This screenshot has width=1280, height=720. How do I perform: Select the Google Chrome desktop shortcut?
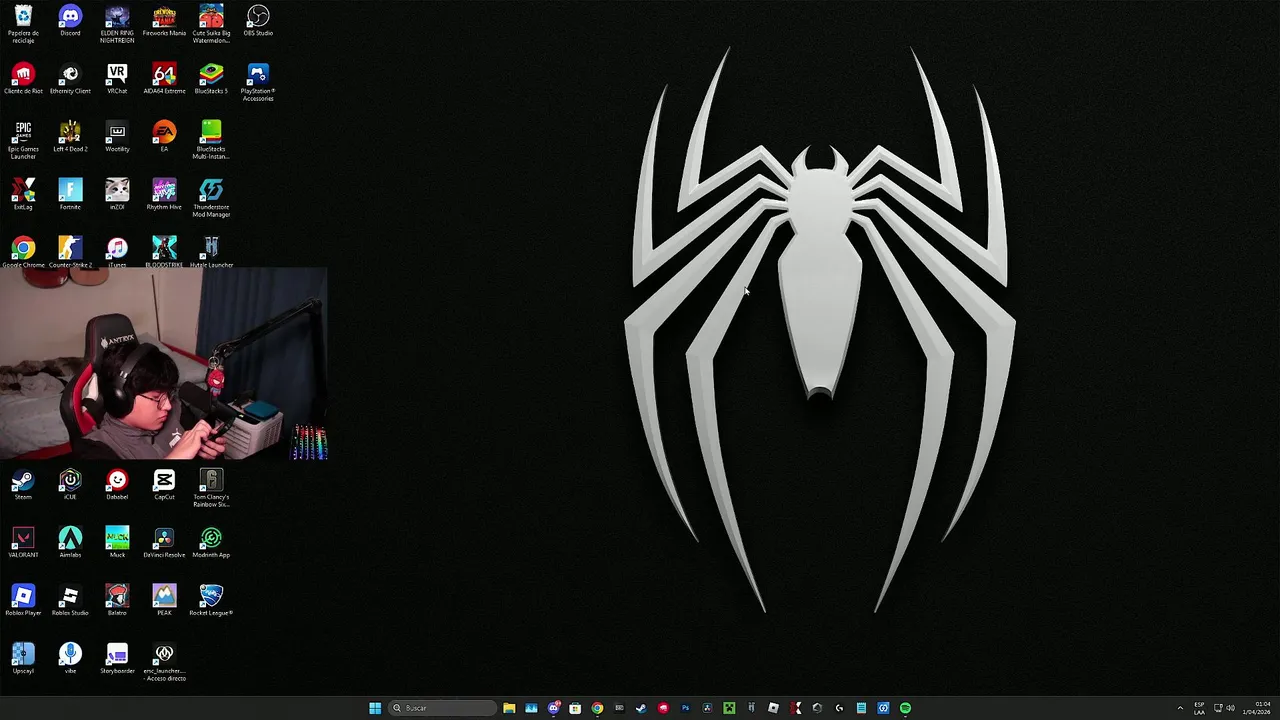pos(23,252)
